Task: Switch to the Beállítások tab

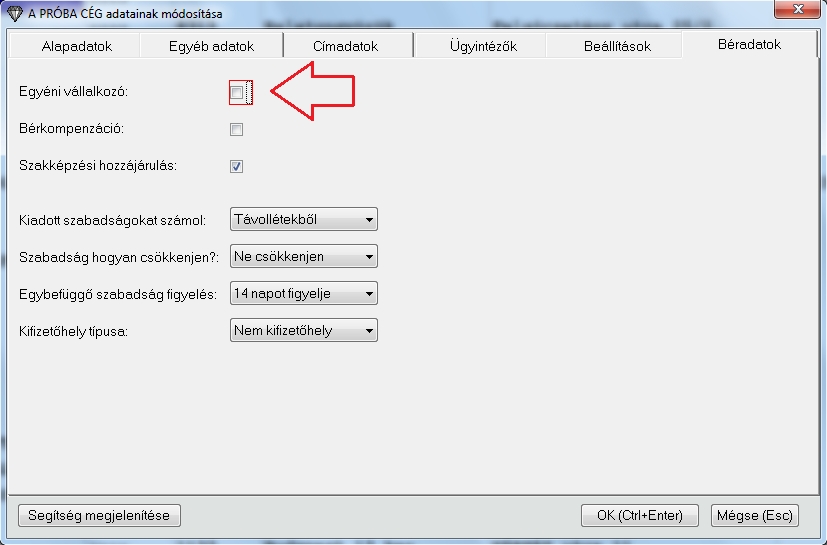Action: click(617, 46)
